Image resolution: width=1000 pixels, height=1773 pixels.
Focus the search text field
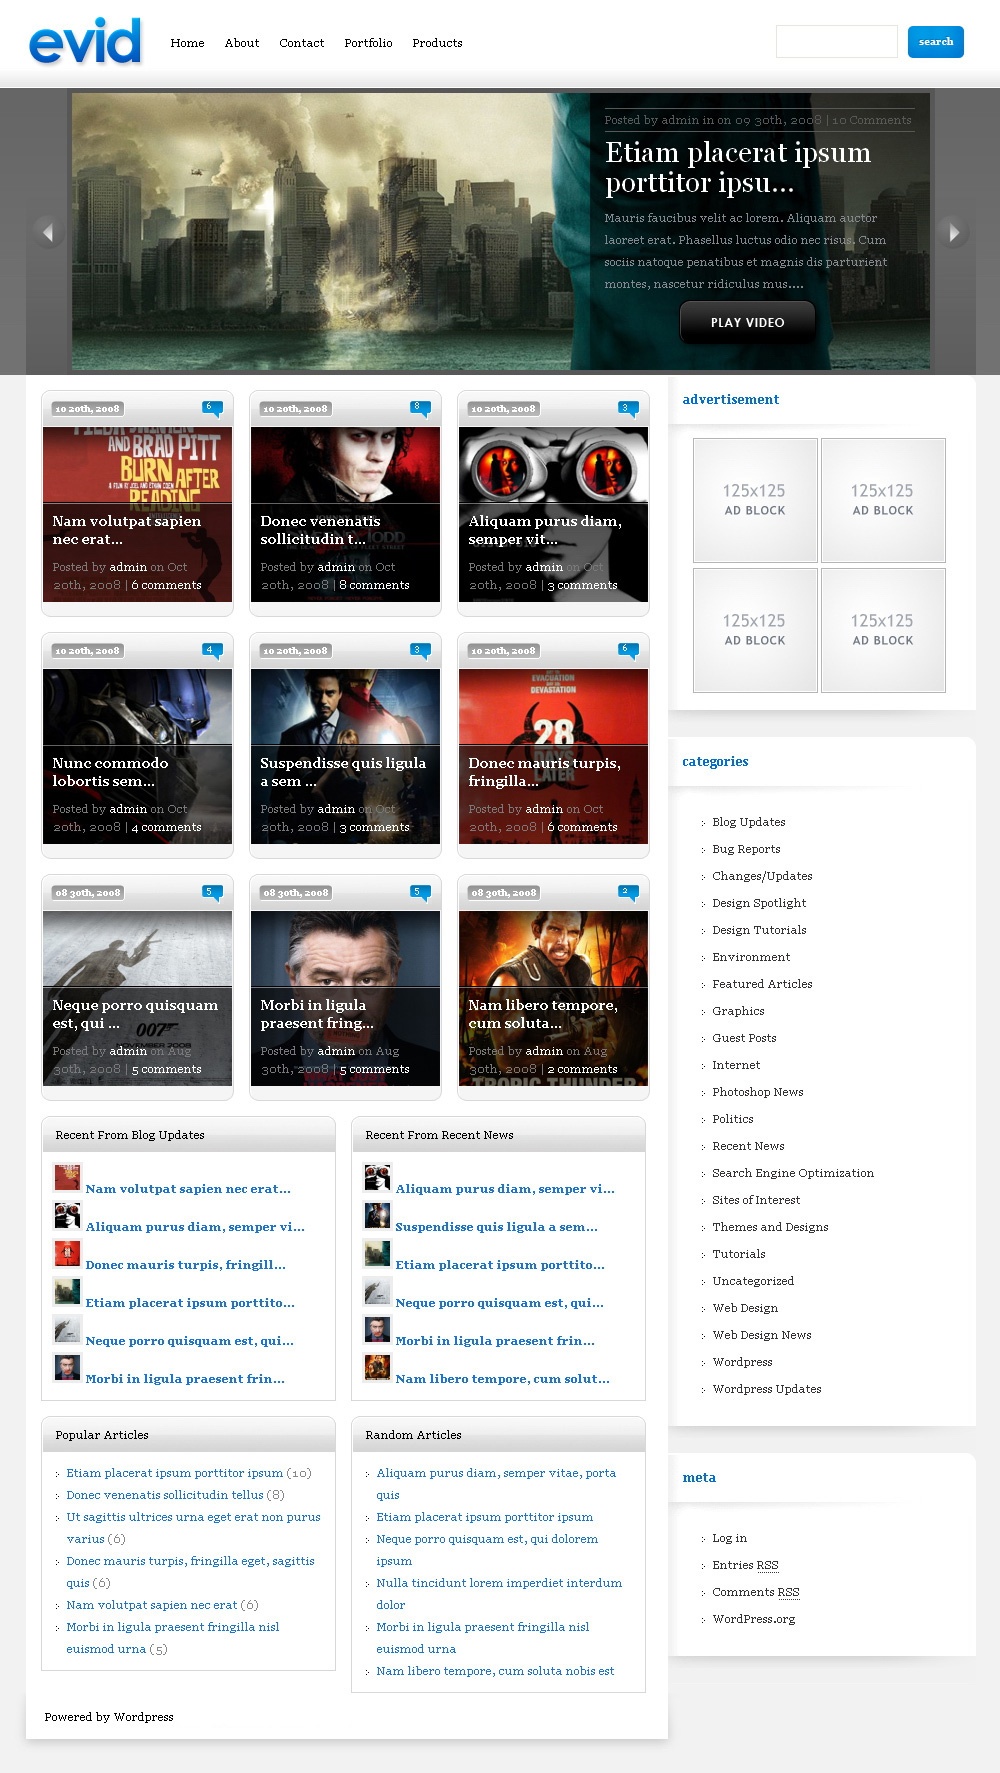pos(836,42)
